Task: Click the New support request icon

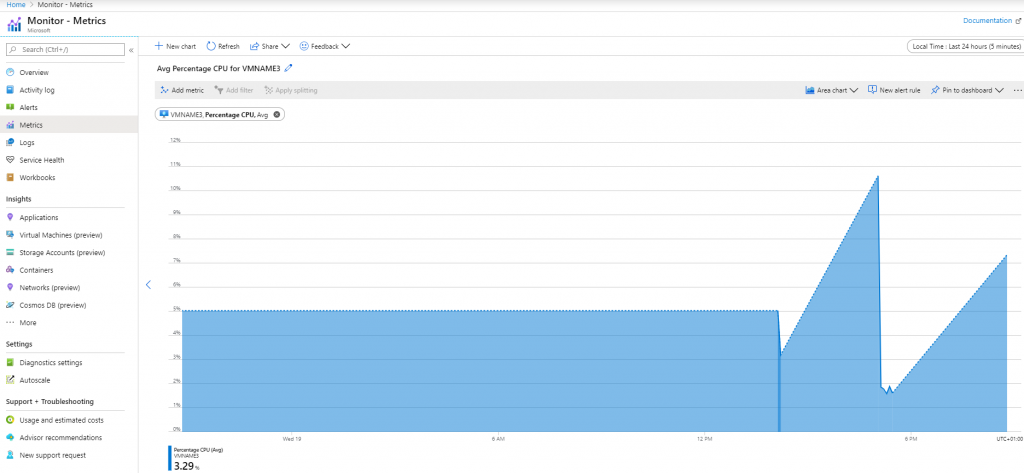Action: coord(10,455)
